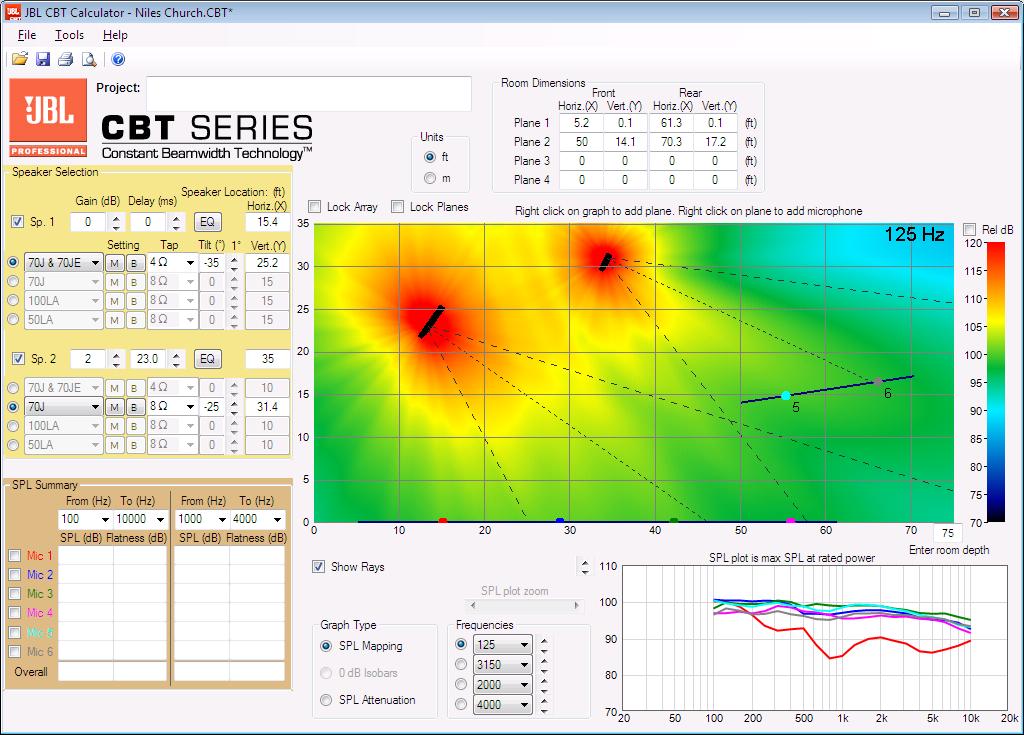Open the 2000 frequency dropdown

[503, 685]
